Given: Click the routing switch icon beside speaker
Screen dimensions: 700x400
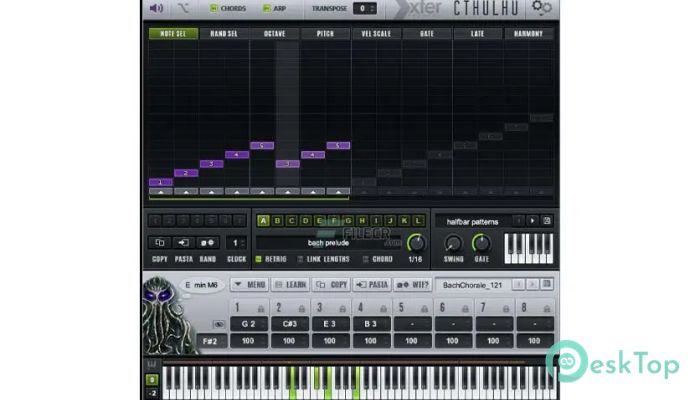Looking at the screenshot, I should point(183,8).
